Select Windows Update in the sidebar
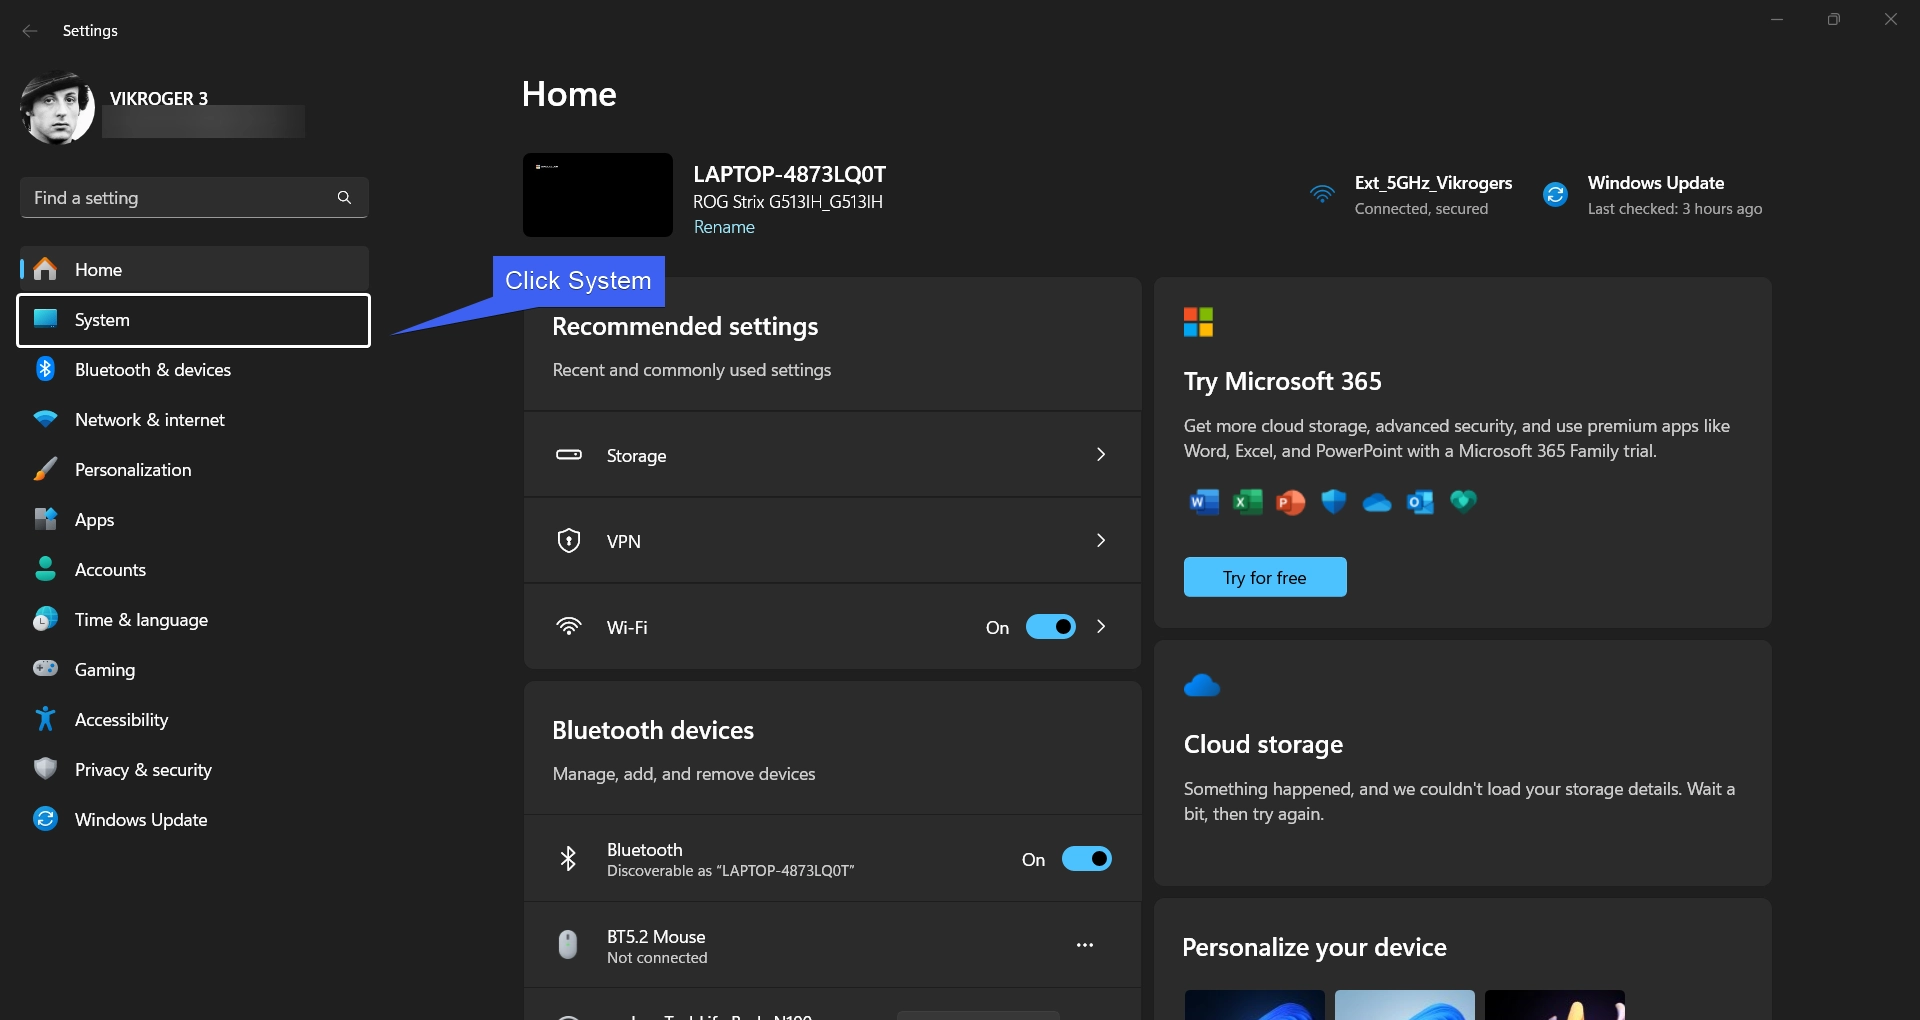This screenshot has width=1920, height=1020. [194, 820]
